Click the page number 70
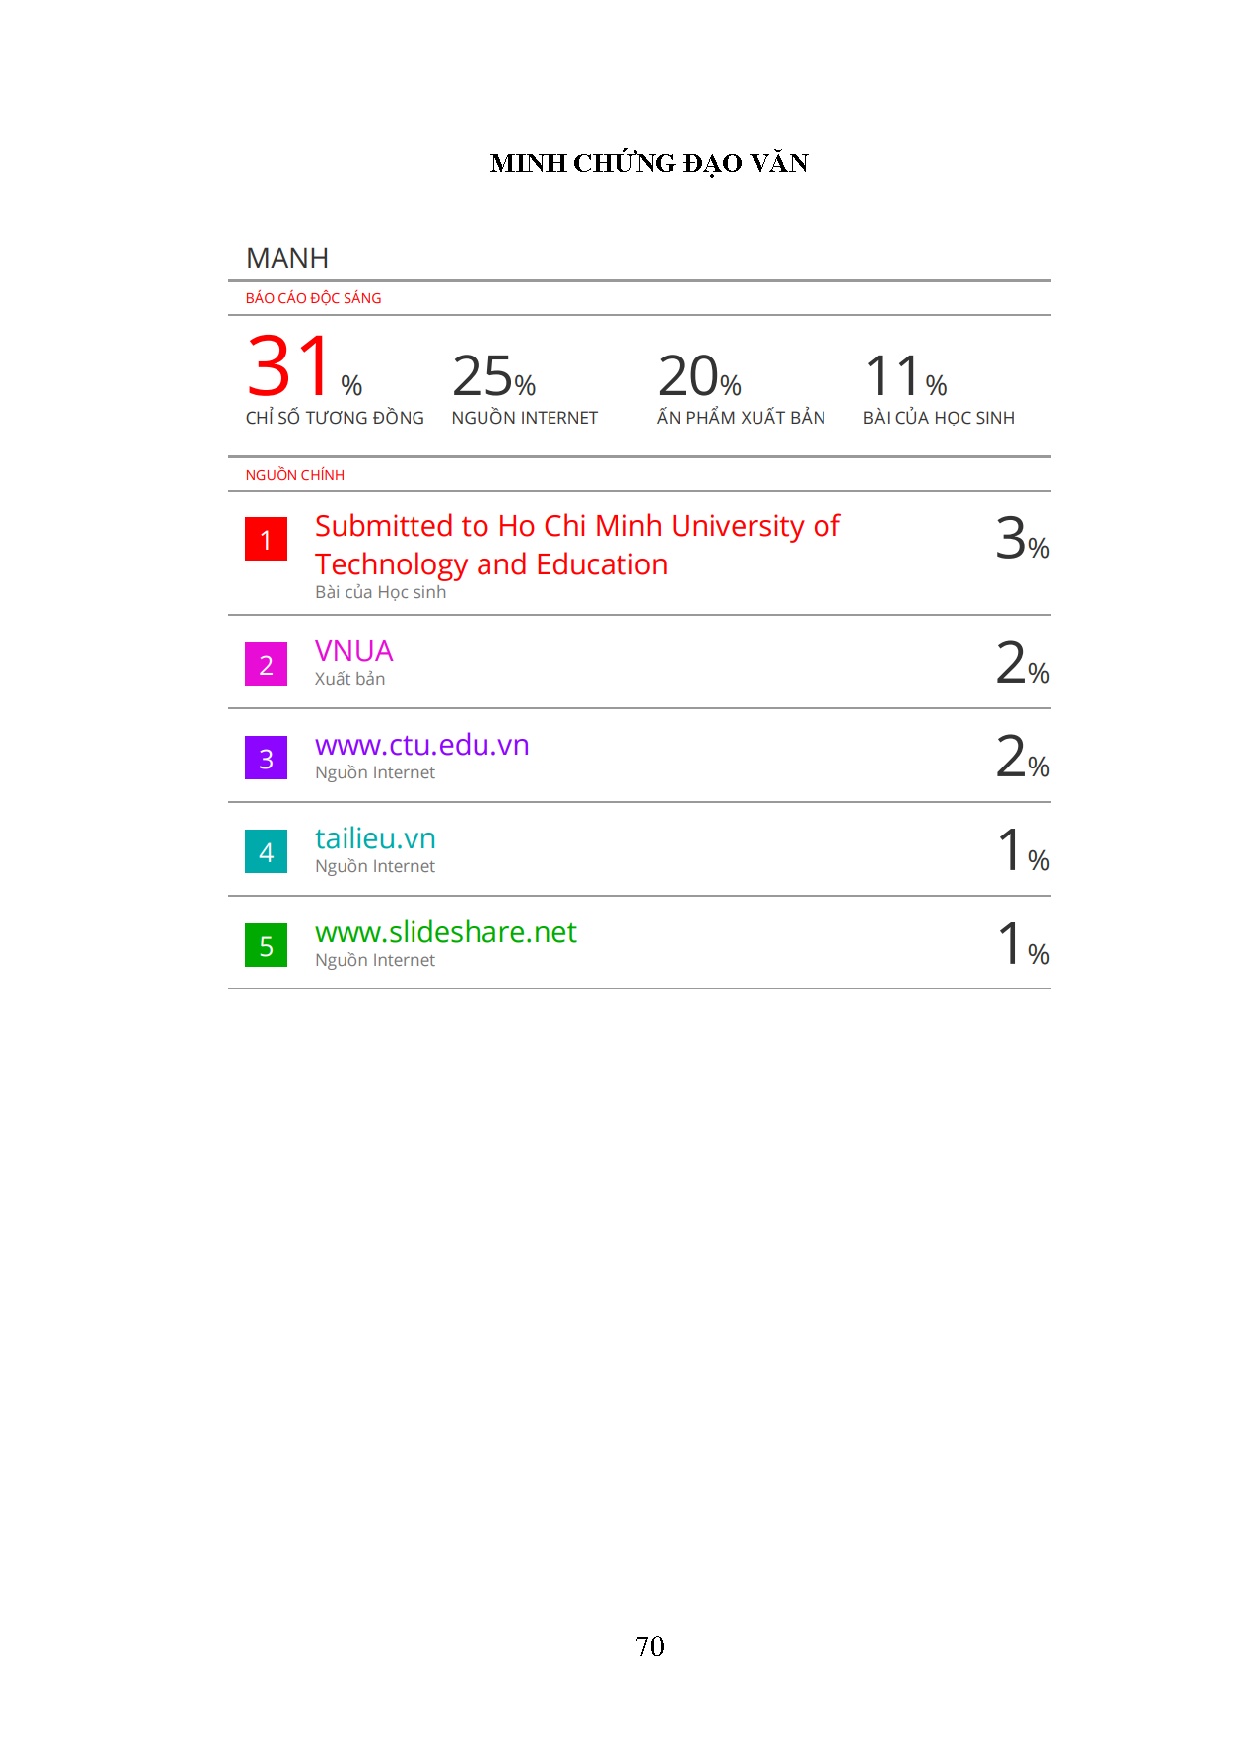This screenshot has width=1240, height=1754. 649,1646
